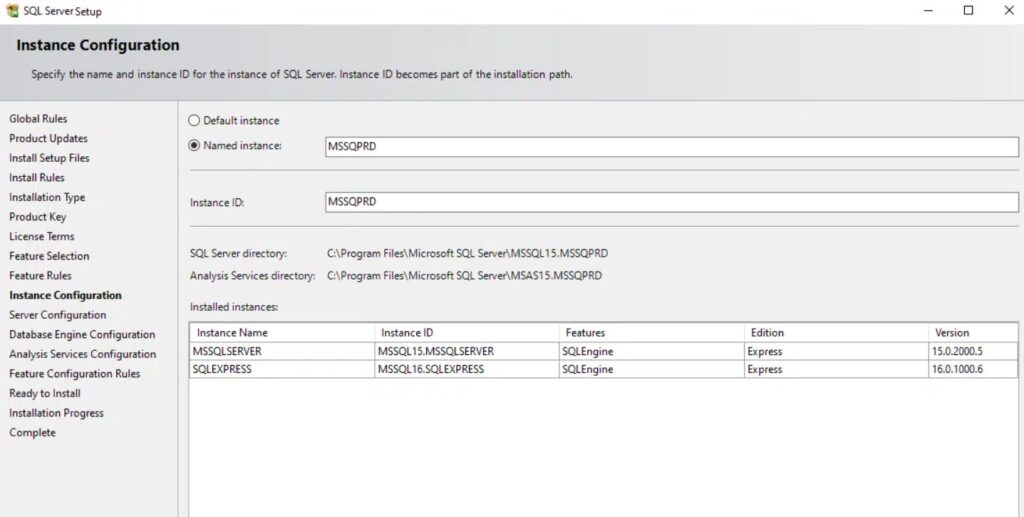Sort by the Version column header
Viewport: 1024px width, 517px height.
973,332
